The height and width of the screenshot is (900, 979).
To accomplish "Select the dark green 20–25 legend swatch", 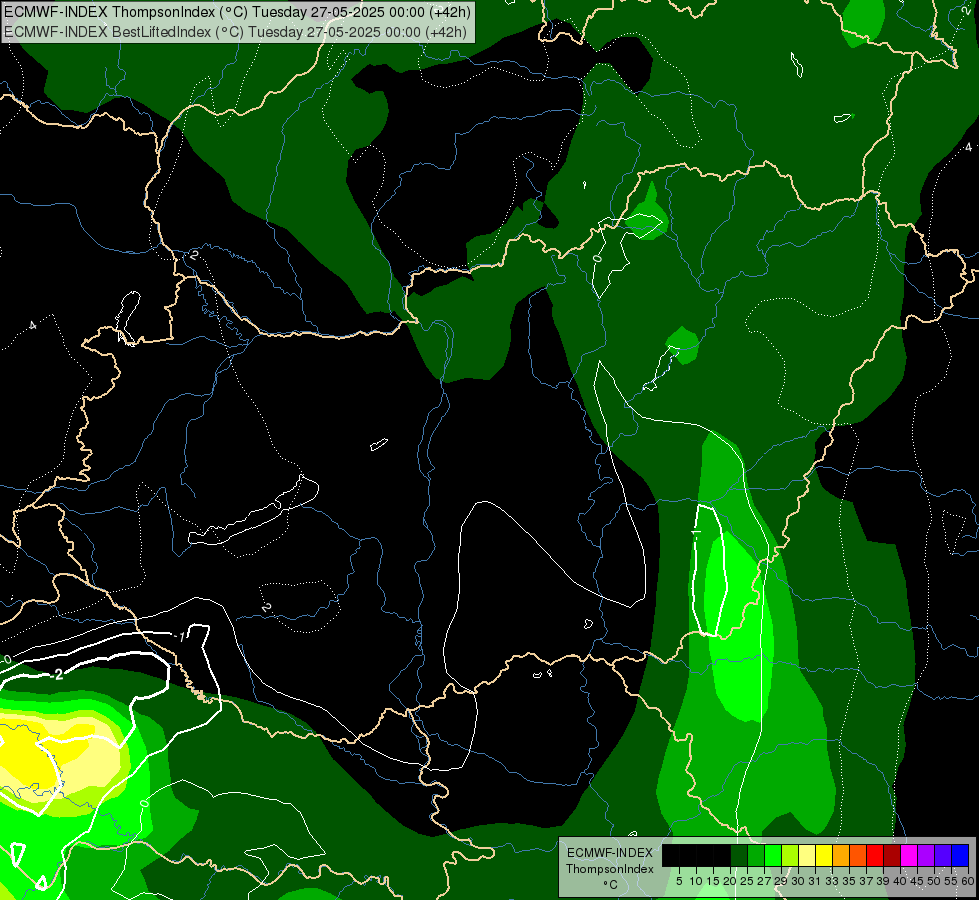I will [739, 856].
